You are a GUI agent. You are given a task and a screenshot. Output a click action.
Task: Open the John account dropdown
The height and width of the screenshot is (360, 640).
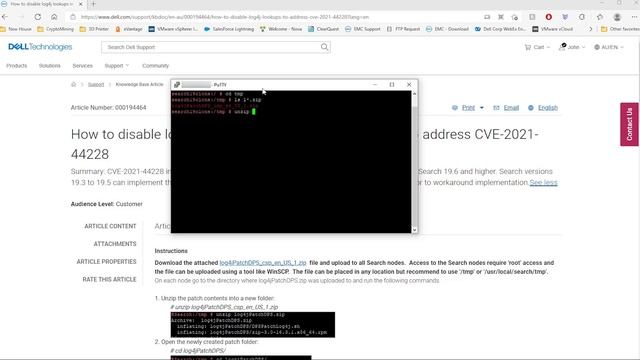(572, 47)
